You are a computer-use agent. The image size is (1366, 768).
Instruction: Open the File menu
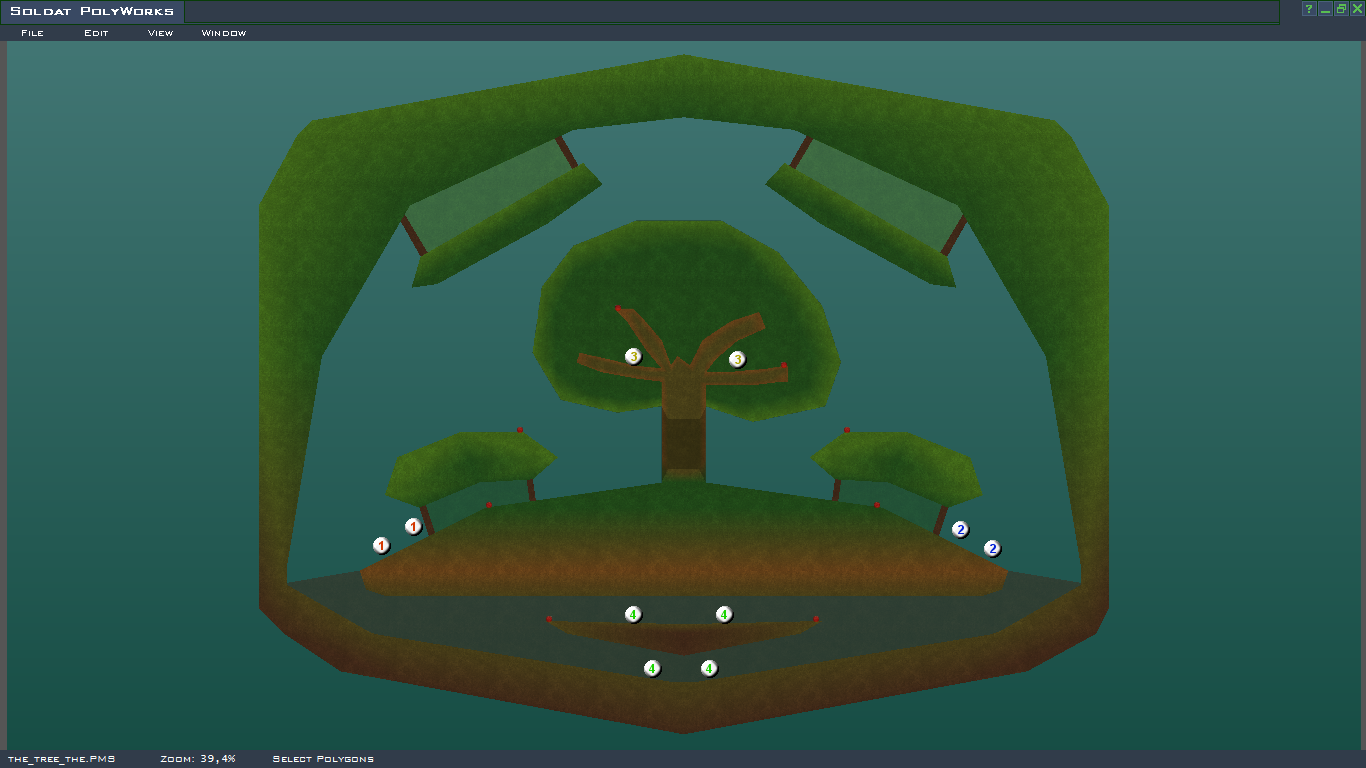tap(32, 33)
